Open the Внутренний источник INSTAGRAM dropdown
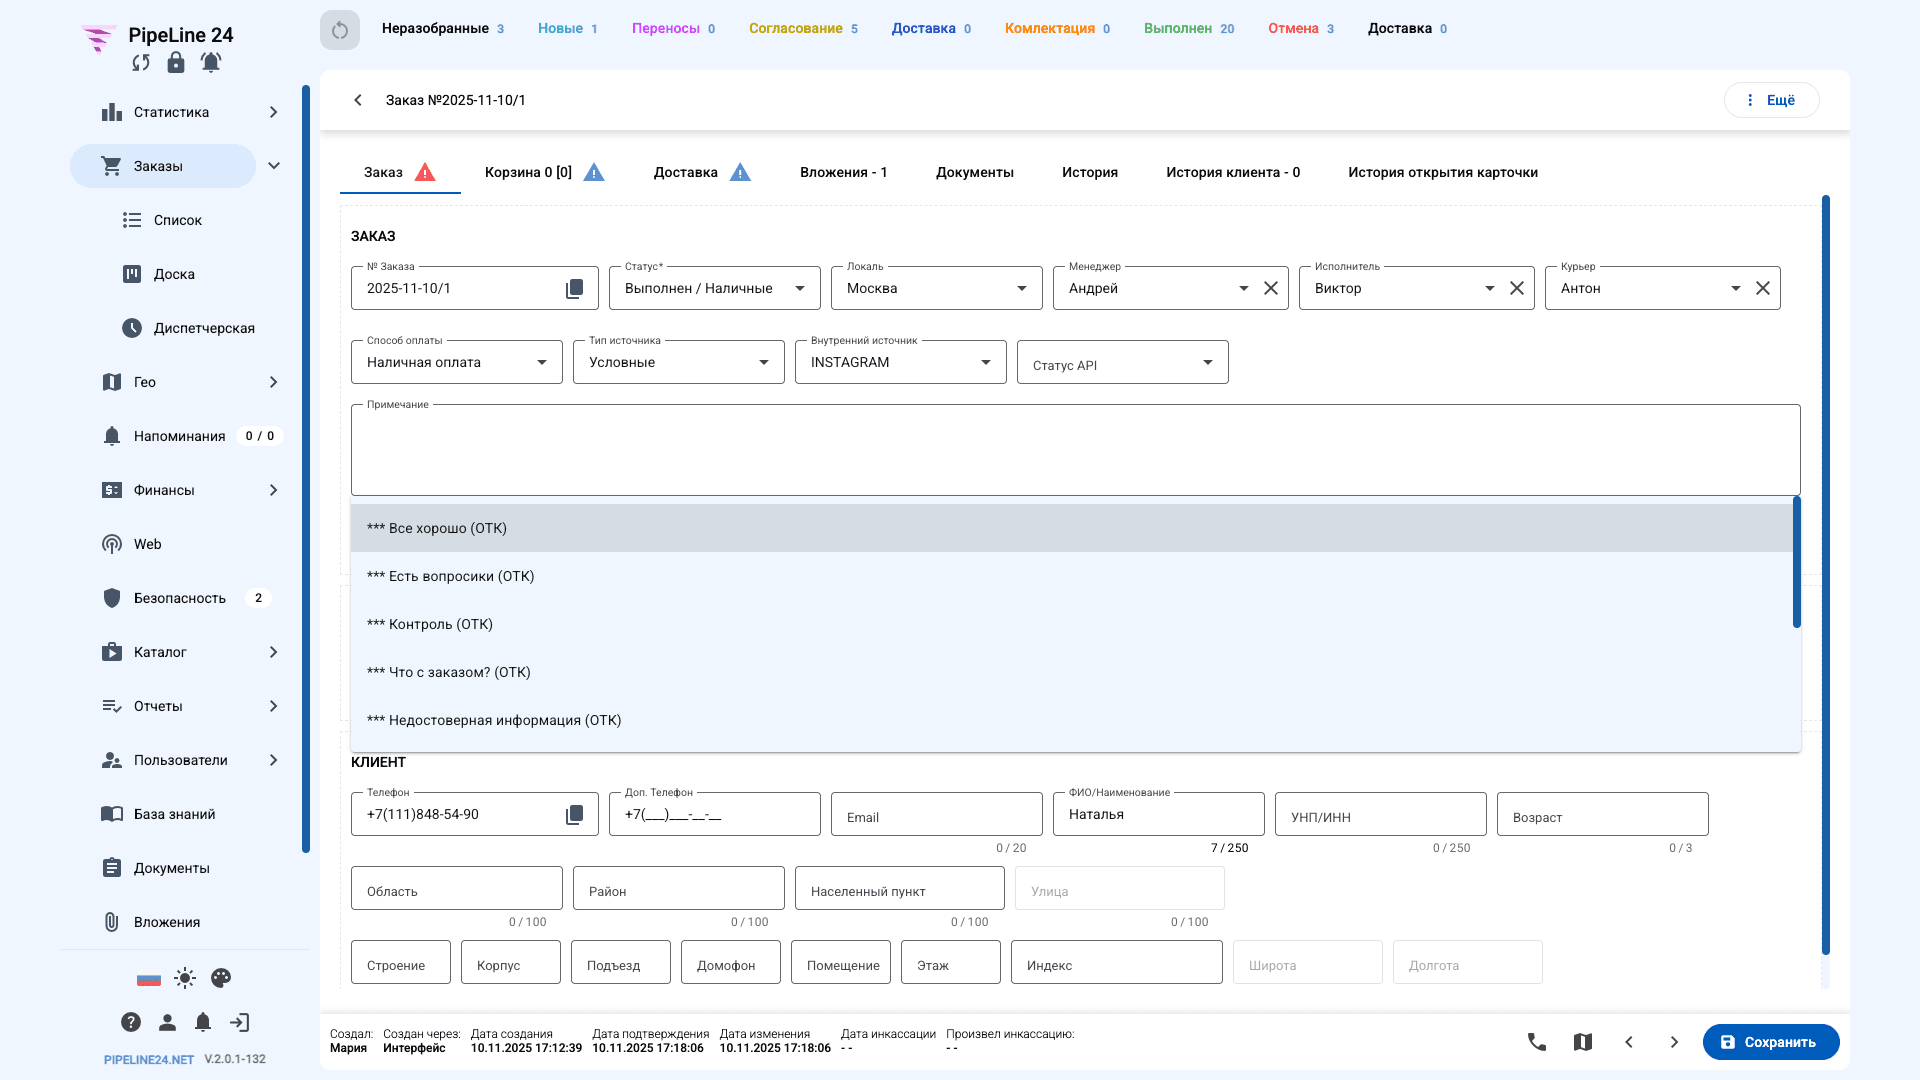Image resolution: width=1920 pixels, height=1080 pixels. (901, 362)
